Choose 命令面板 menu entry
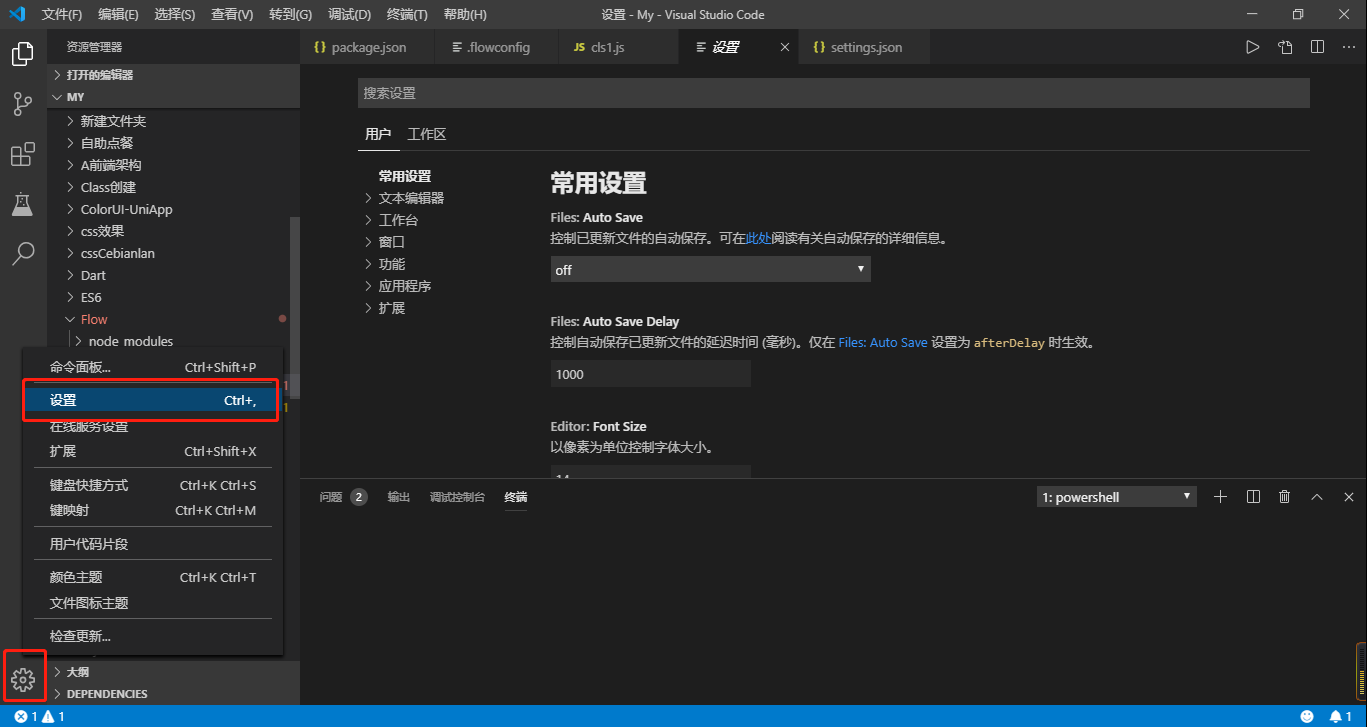The height and width of the screenshot is (727, 1367). click(x=153, y=367)
